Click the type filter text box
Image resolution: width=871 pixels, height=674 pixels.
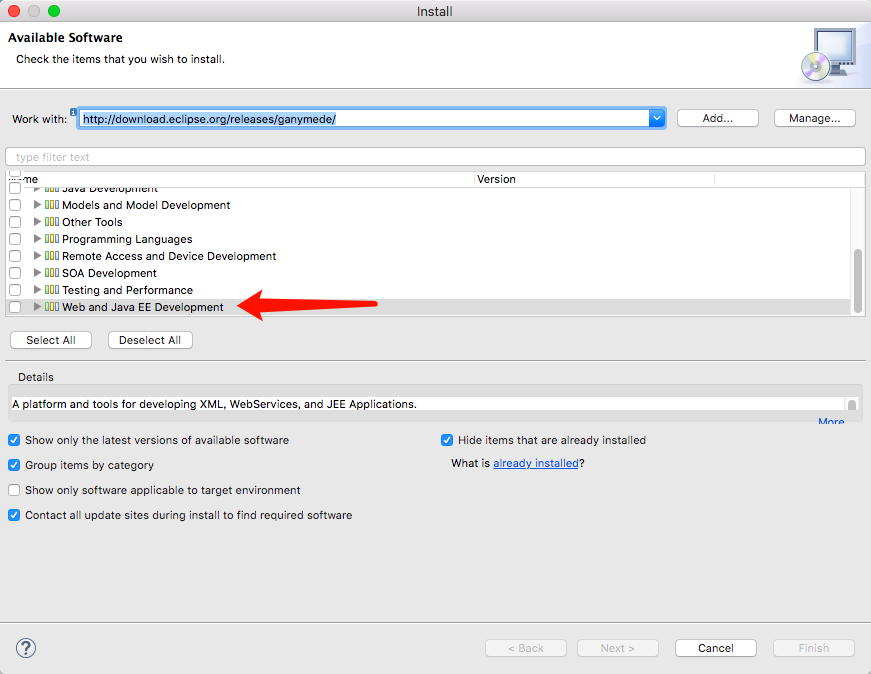coord(435,157)
